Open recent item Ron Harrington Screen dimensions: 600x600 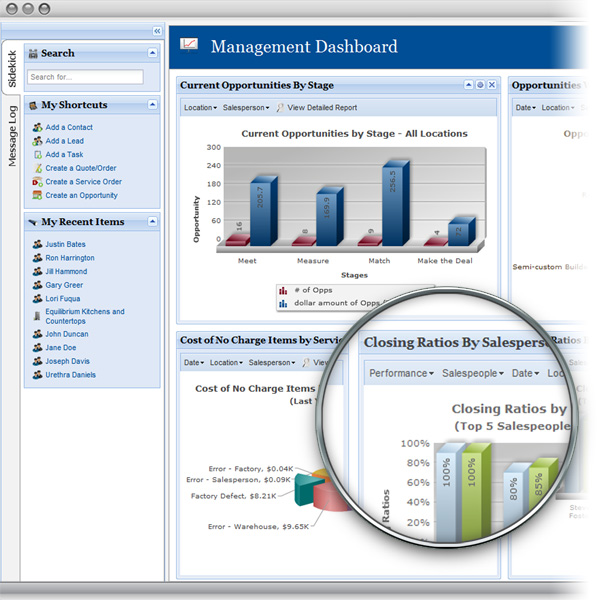[x=70, y=258]
